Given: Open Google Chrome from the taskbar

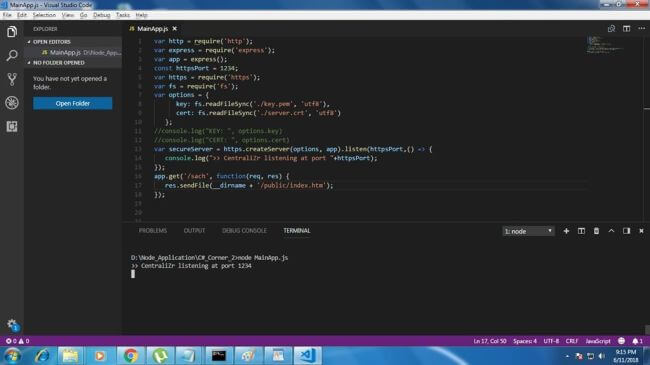Looking at the screenshot, I should (x=130, y=356).
